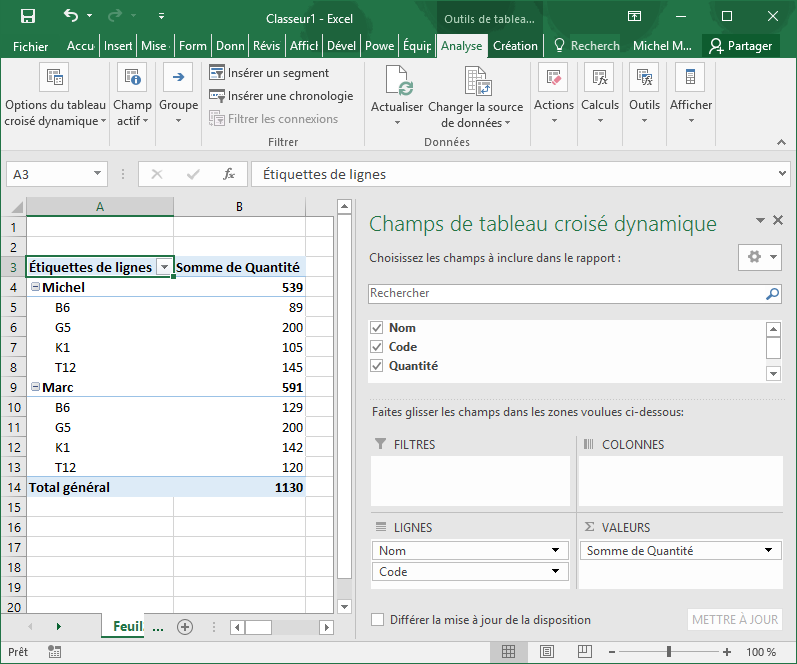Switch to the Création ribbon tab
The height and width of the screenshot is (664, 797).
515,46
